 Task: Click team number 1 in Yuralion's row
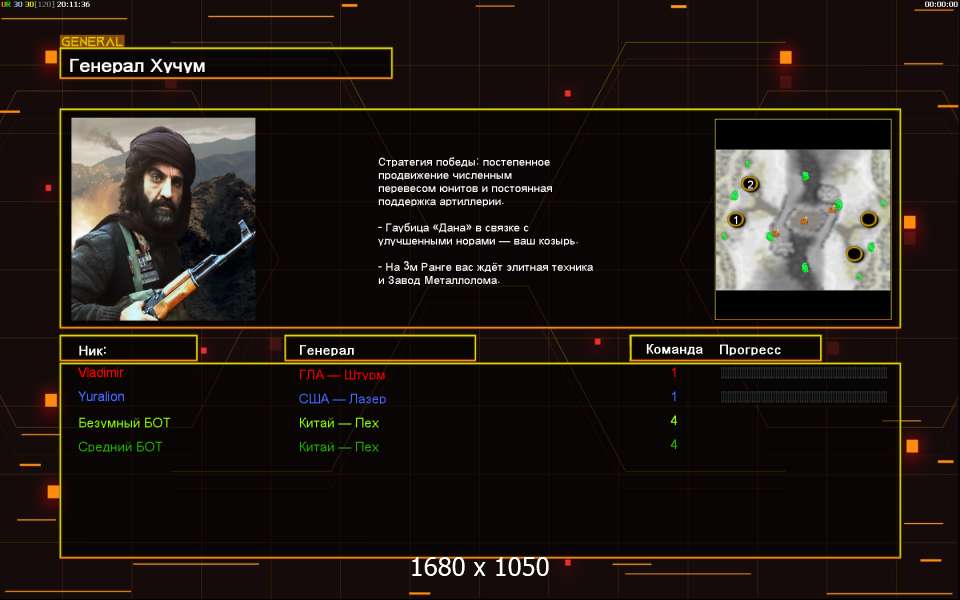[674, 397]
